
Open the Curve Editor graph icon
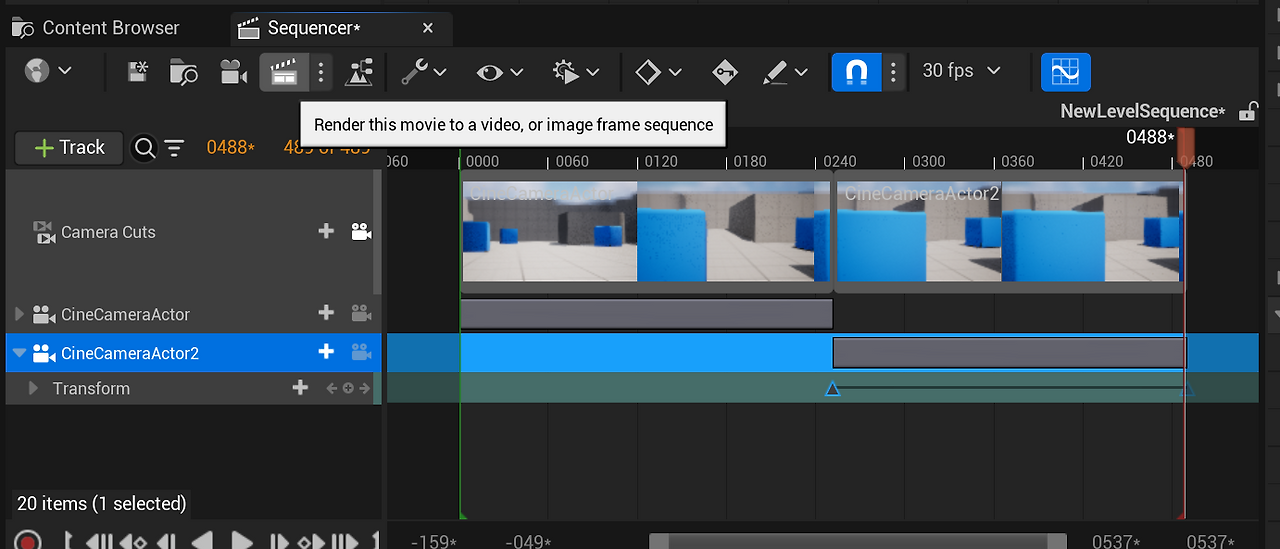pos(1065,72)
